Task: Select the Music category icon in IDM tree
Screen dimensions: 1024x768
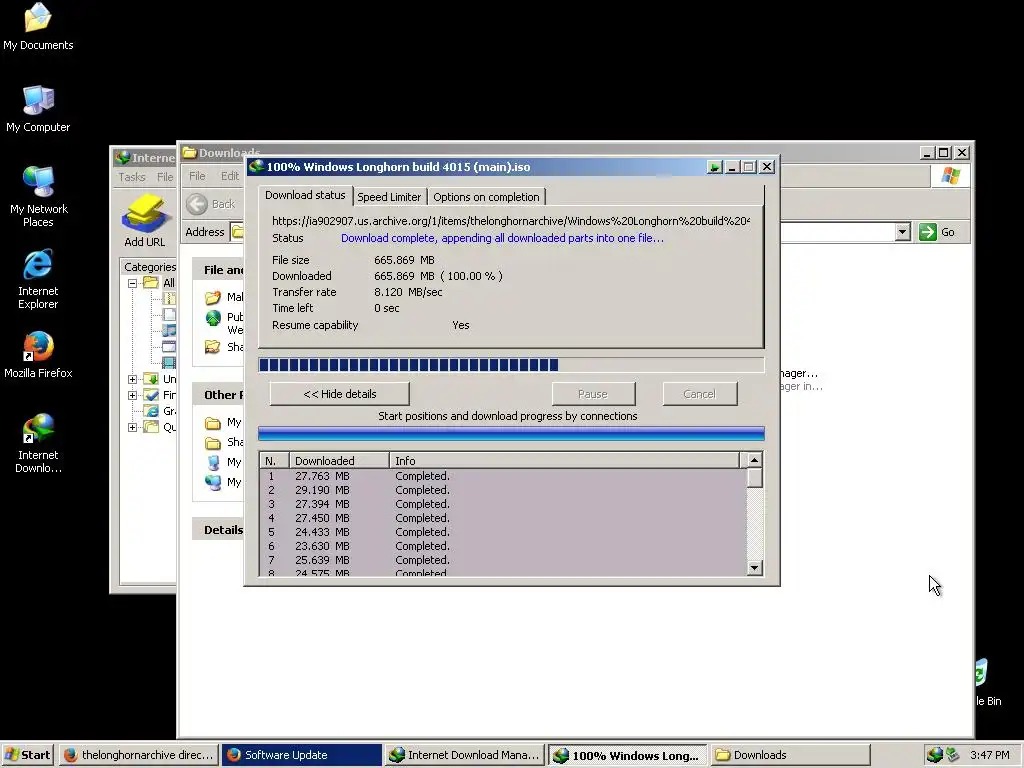Action: [169, 330]
